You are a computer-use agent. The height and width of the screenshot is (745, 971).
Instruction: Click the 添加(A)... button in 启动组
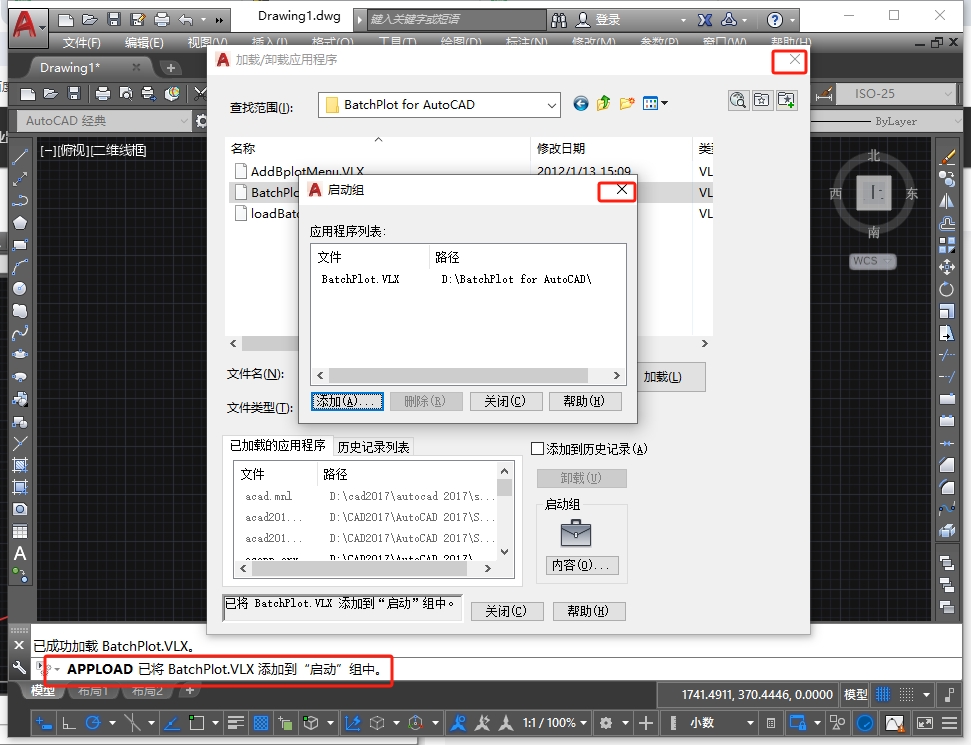pos(346,401)
